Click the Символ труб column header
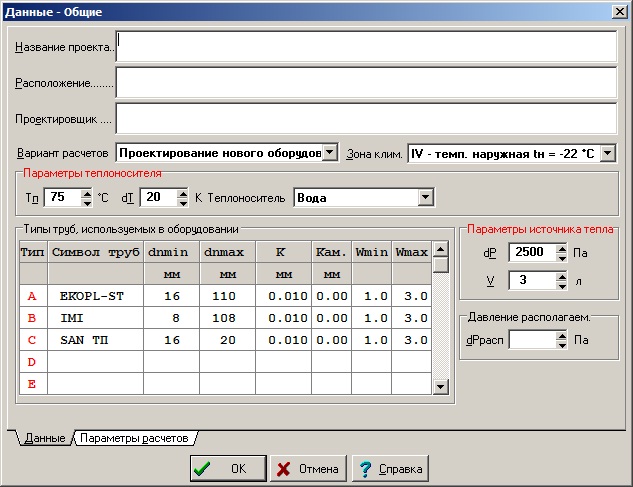Screen dimensions: 633x487 [x=95, y=252]
